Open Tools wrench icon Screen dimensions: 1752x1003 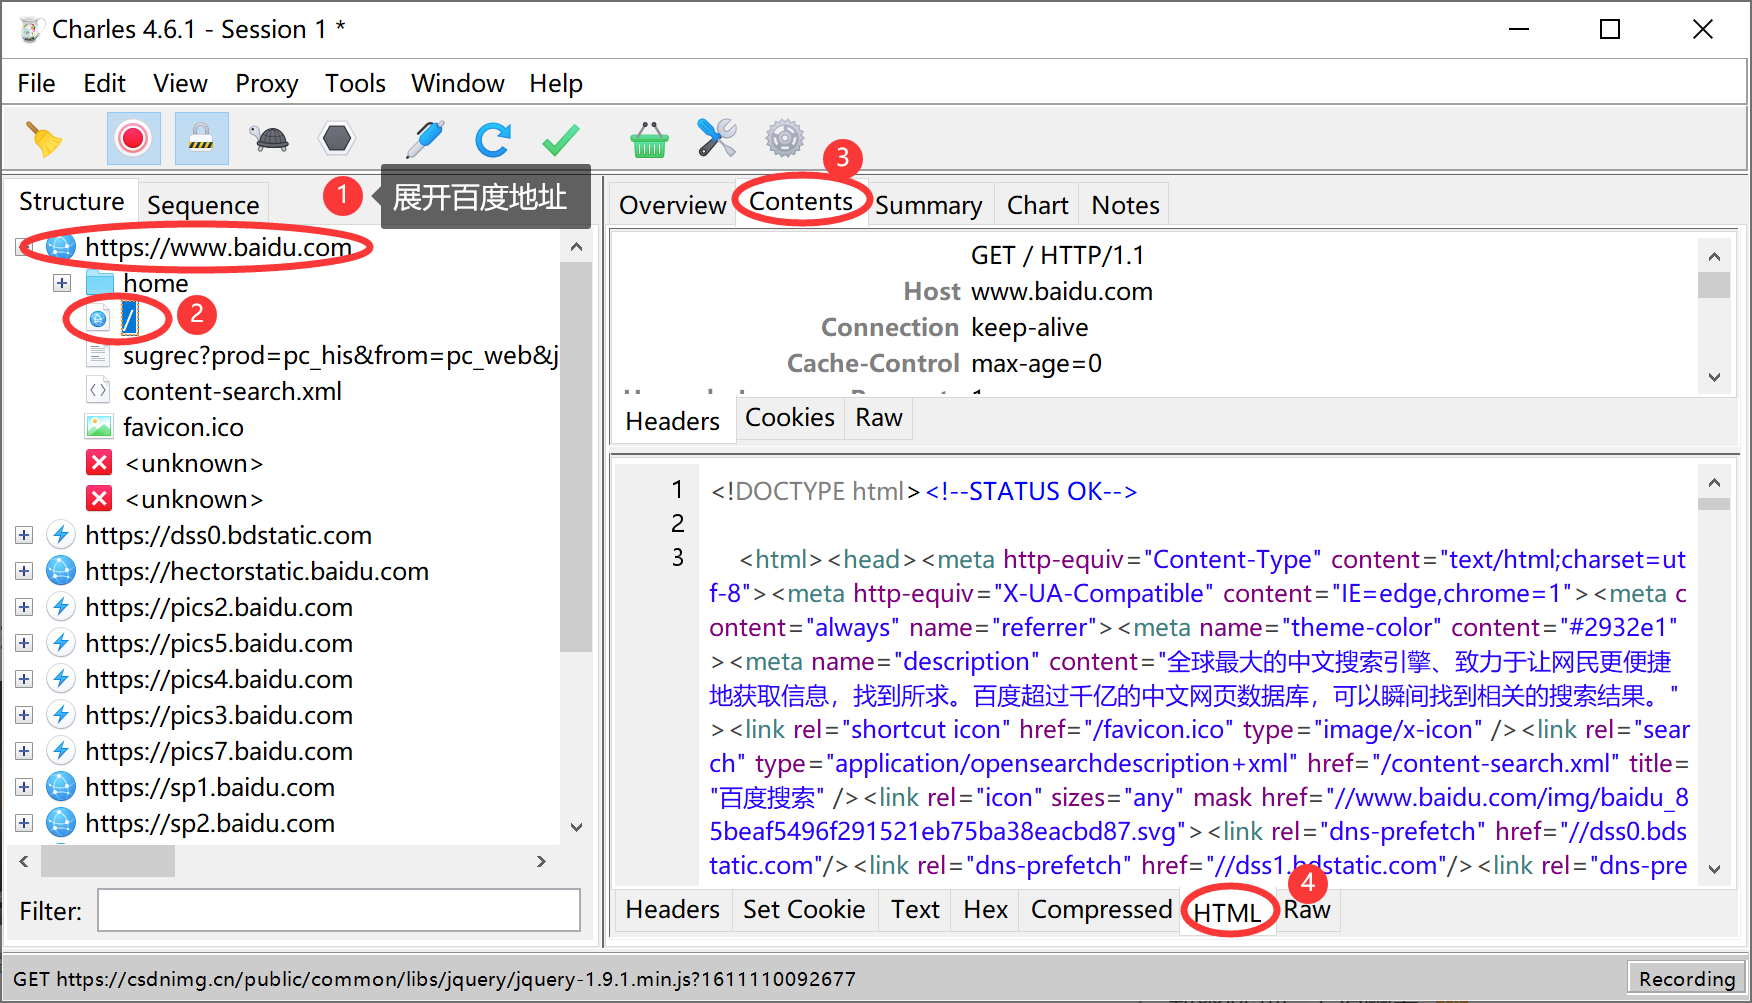click(x=717, y=138)
